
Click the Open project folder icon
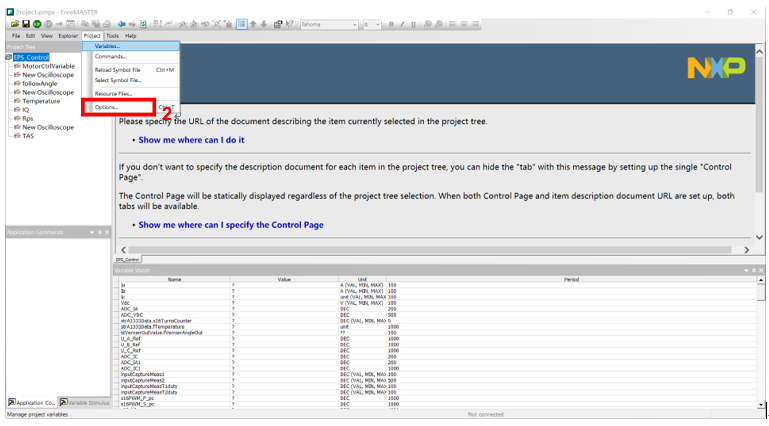pyautogui.click(x=13, y=23)
